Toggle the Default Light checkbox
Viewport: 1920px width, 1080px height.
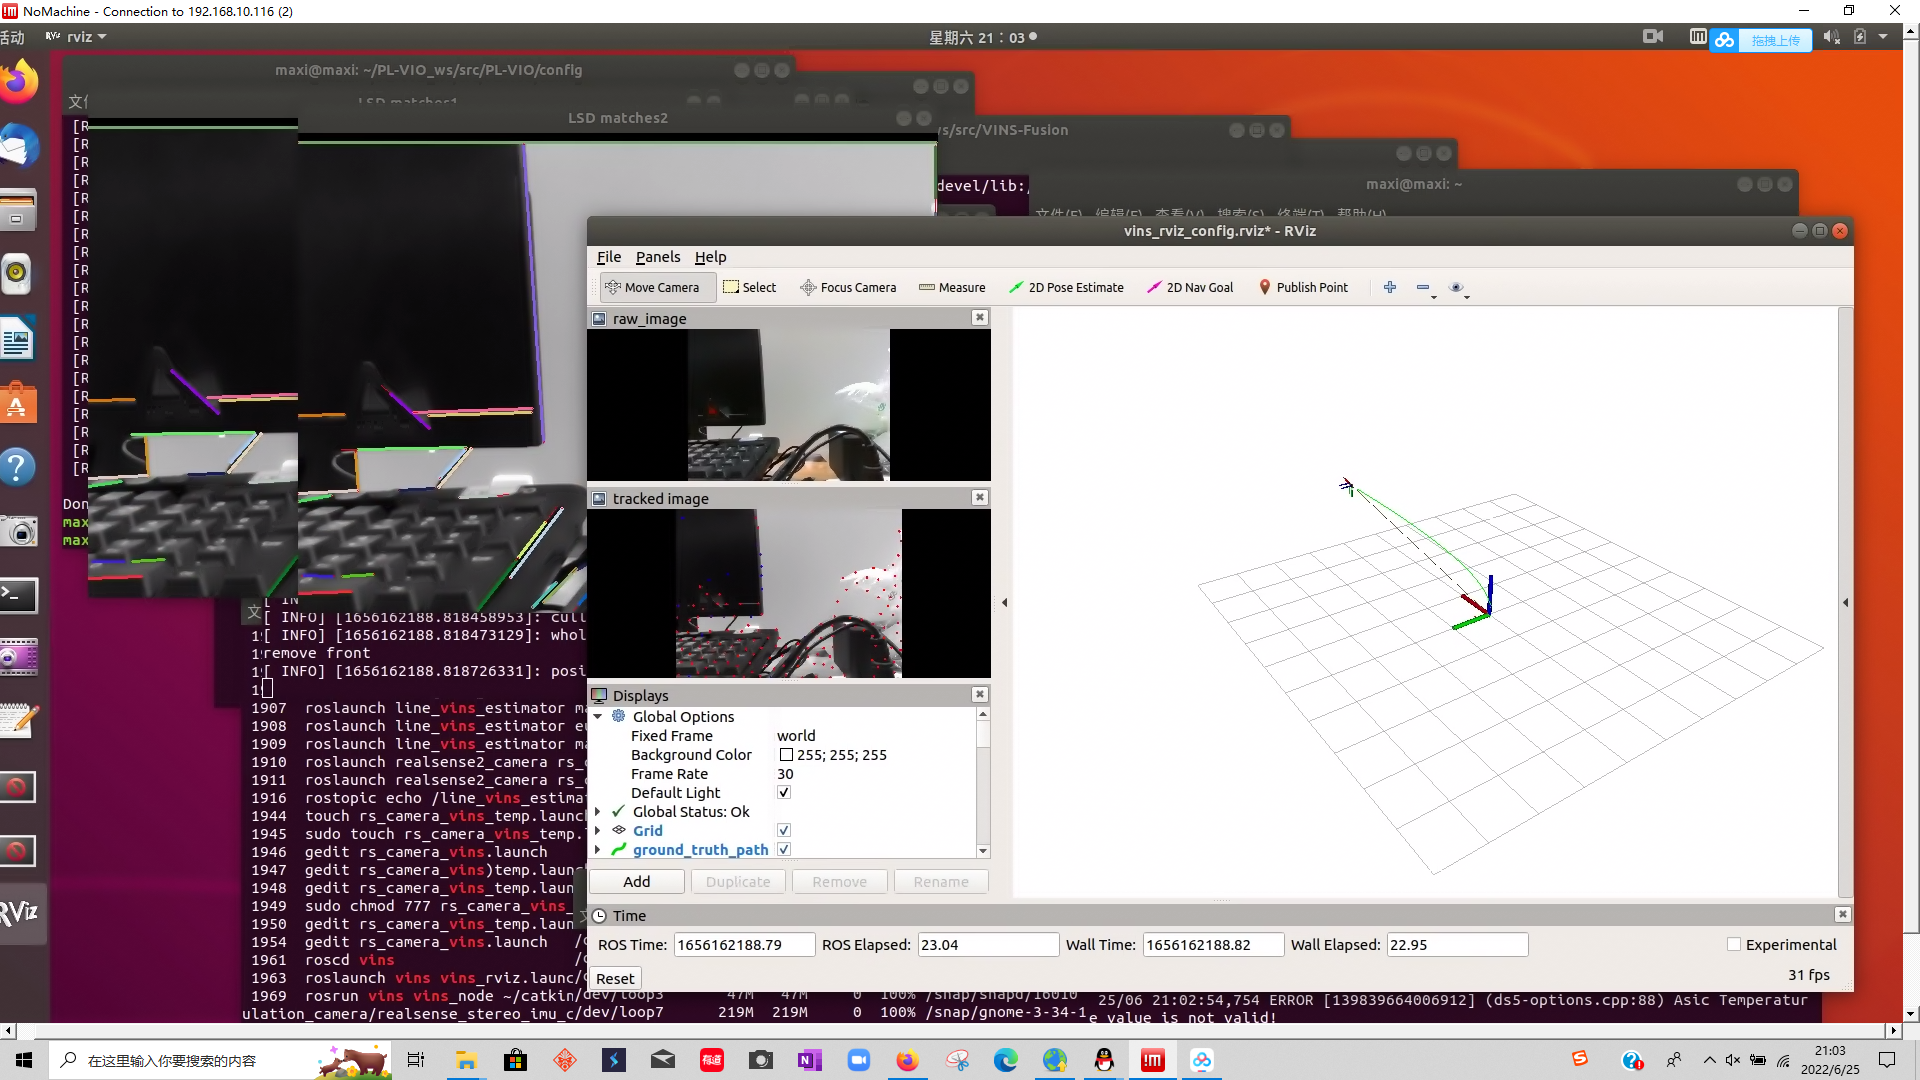click(784, 793)
